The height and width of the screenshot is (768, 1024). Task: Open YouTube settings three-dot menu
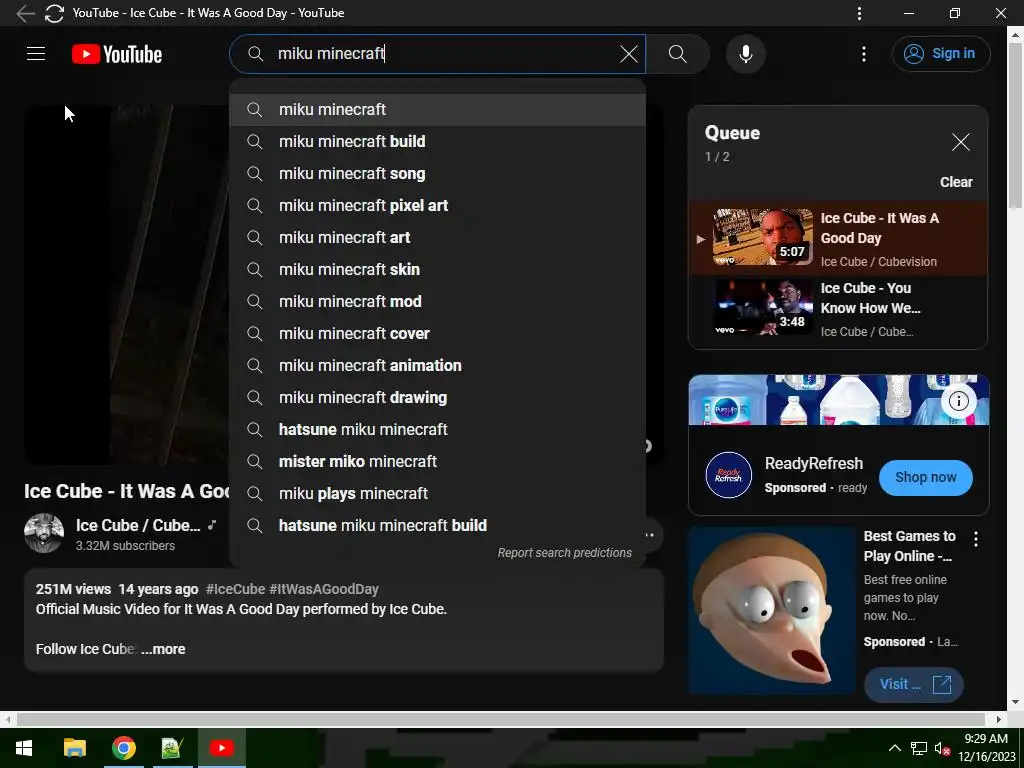pos(863,54)
